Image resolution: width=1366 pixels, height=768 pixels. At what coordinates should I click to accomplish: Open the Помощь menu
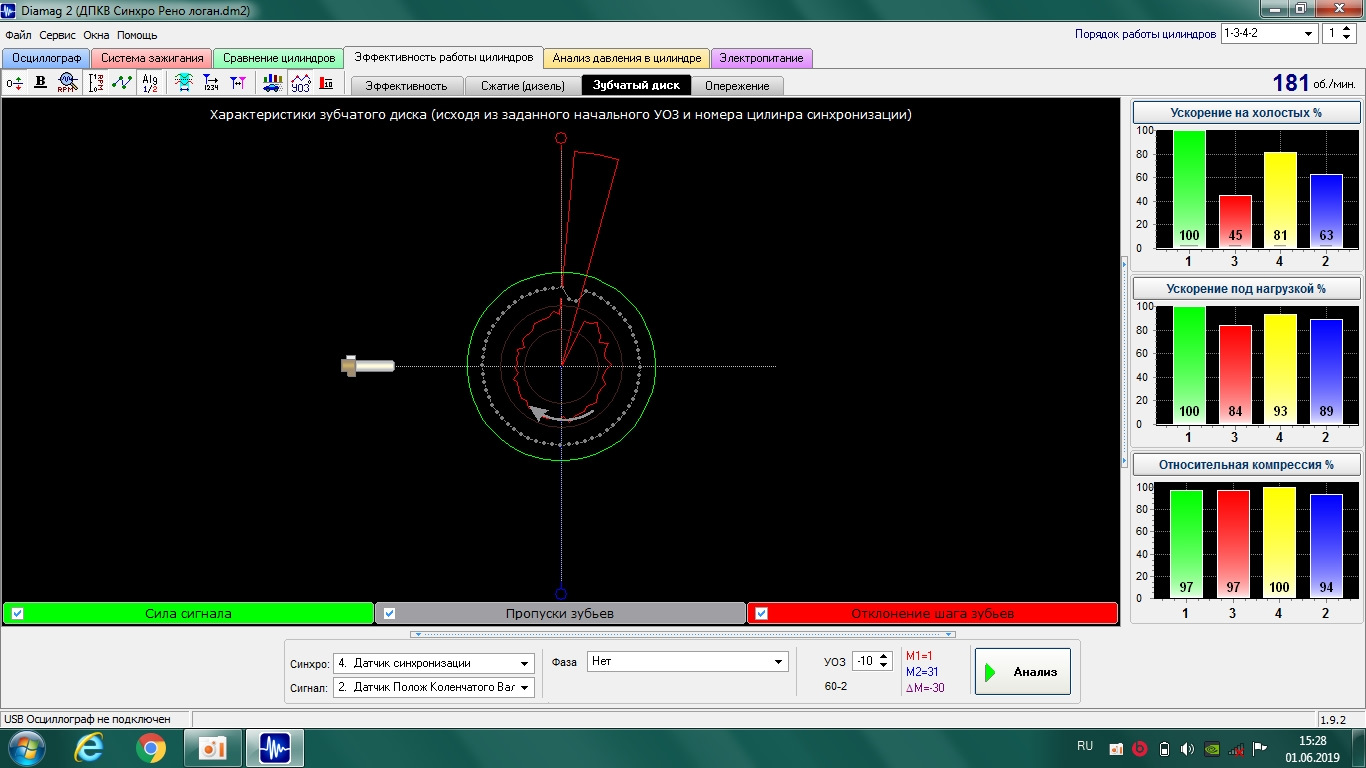click(137, 35)
